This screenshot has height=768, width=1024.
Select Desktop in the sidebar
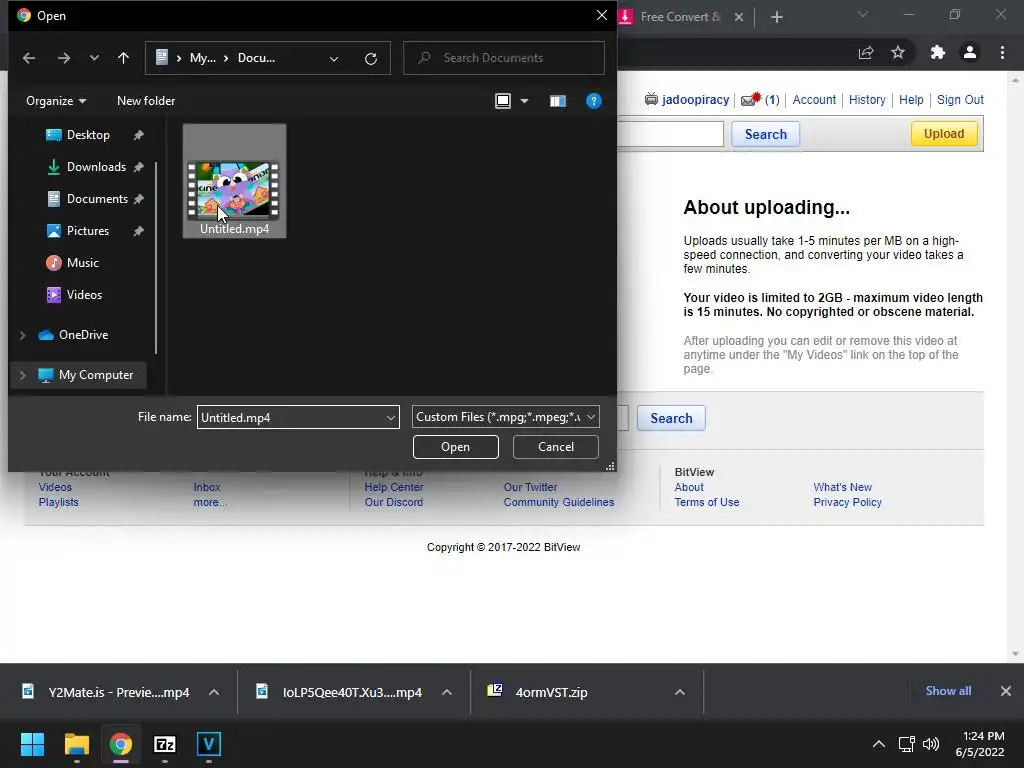(88, 135)
